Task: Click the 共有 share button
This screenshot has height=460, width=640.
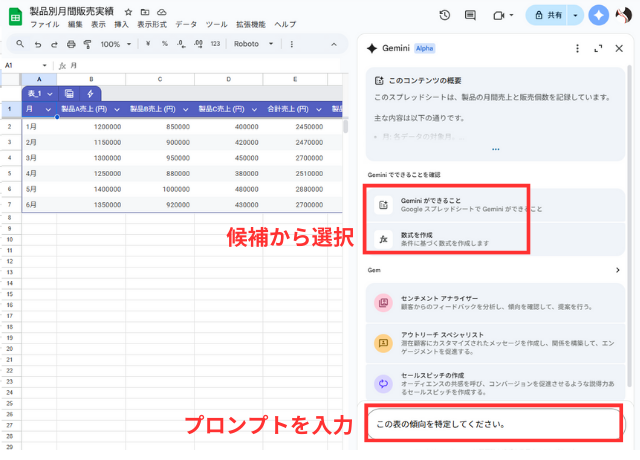Action: coord(547,16)
